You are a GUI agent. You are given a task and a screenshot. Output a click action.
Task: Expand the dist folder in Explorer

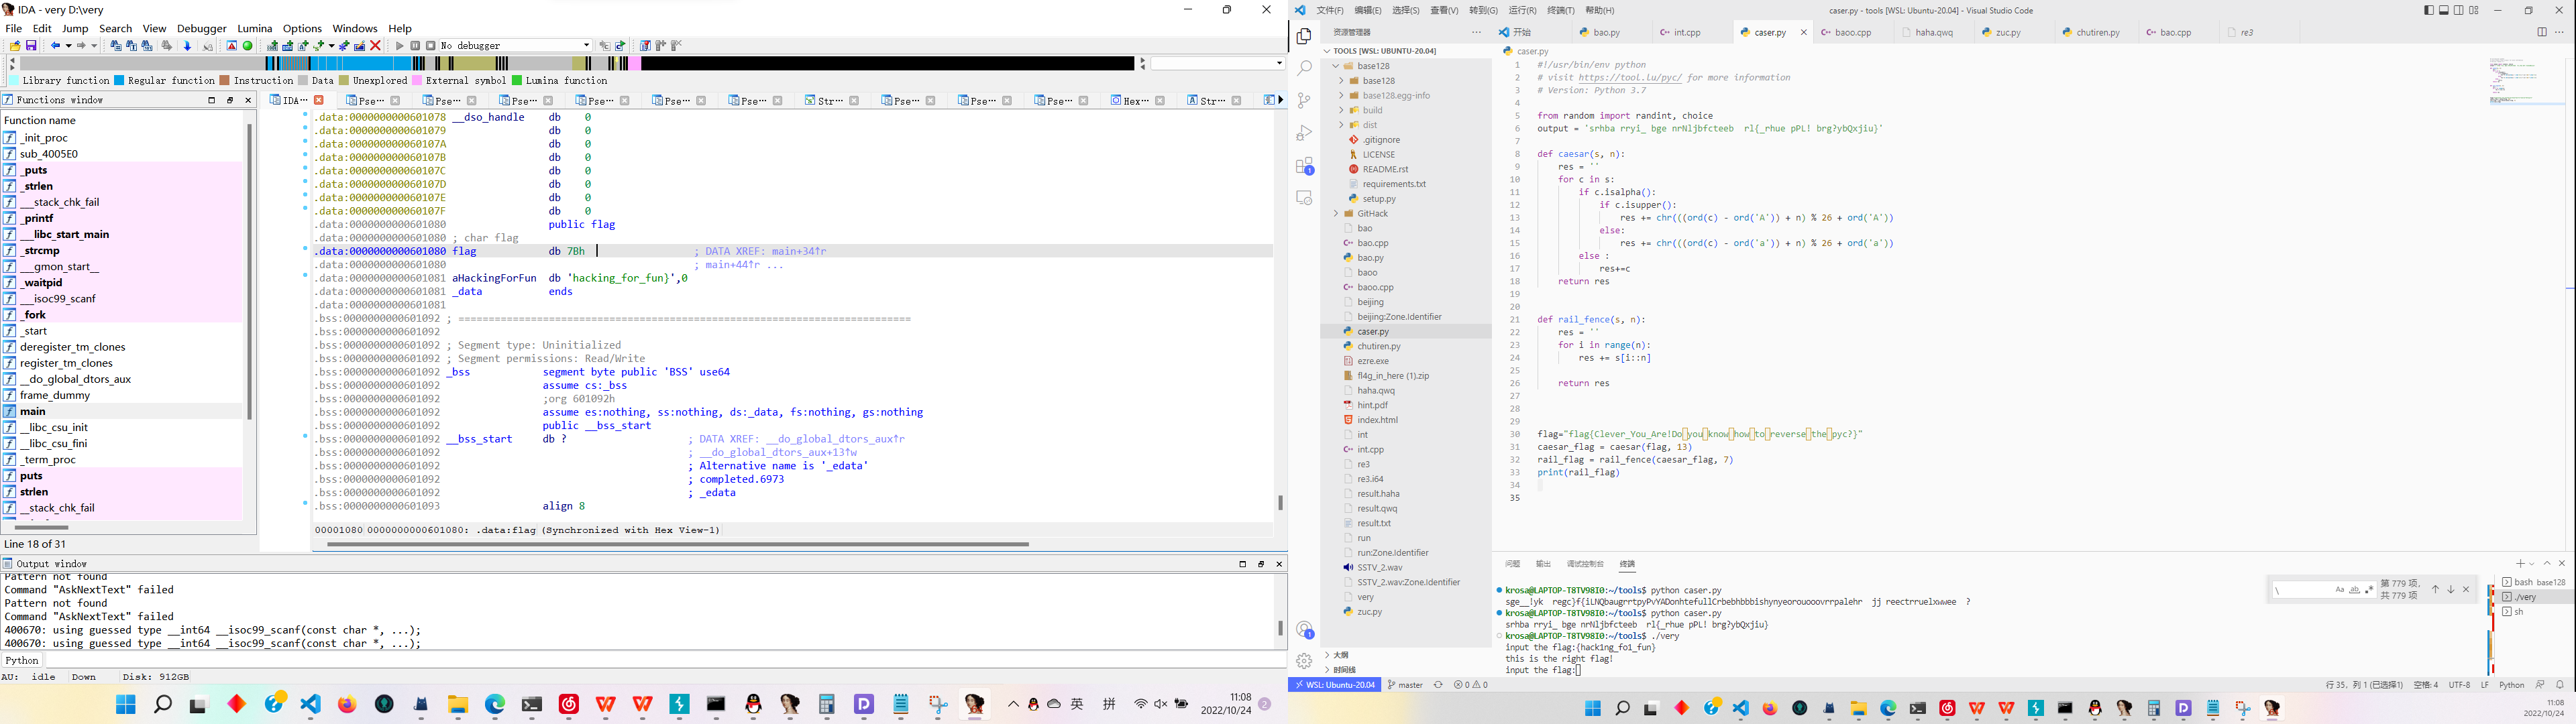coord(1341,125)
